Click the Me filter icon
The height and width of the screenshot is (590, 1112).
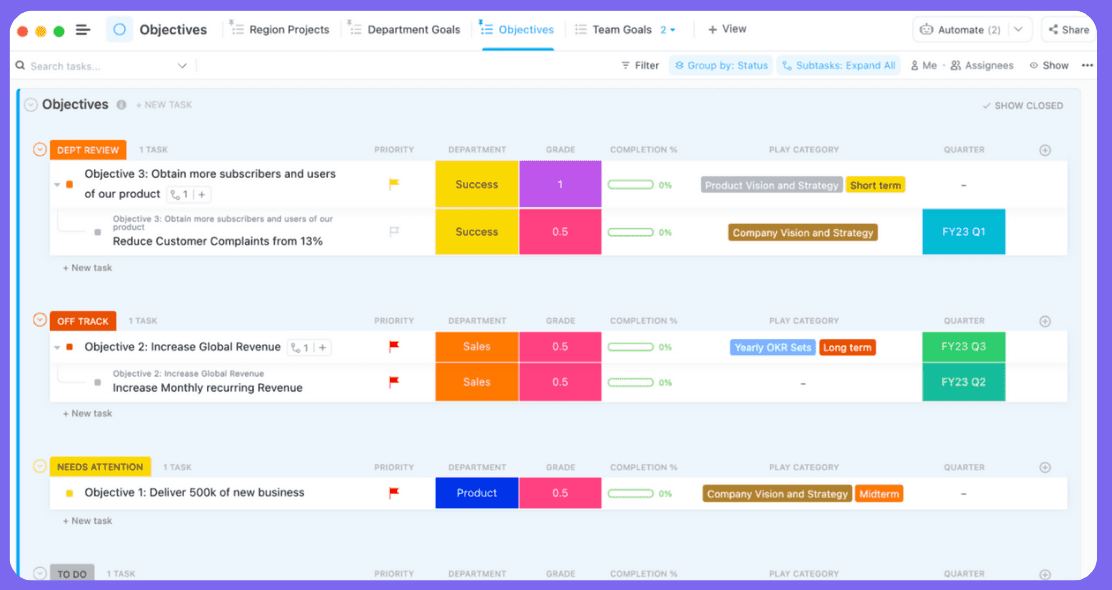point(922,65)
